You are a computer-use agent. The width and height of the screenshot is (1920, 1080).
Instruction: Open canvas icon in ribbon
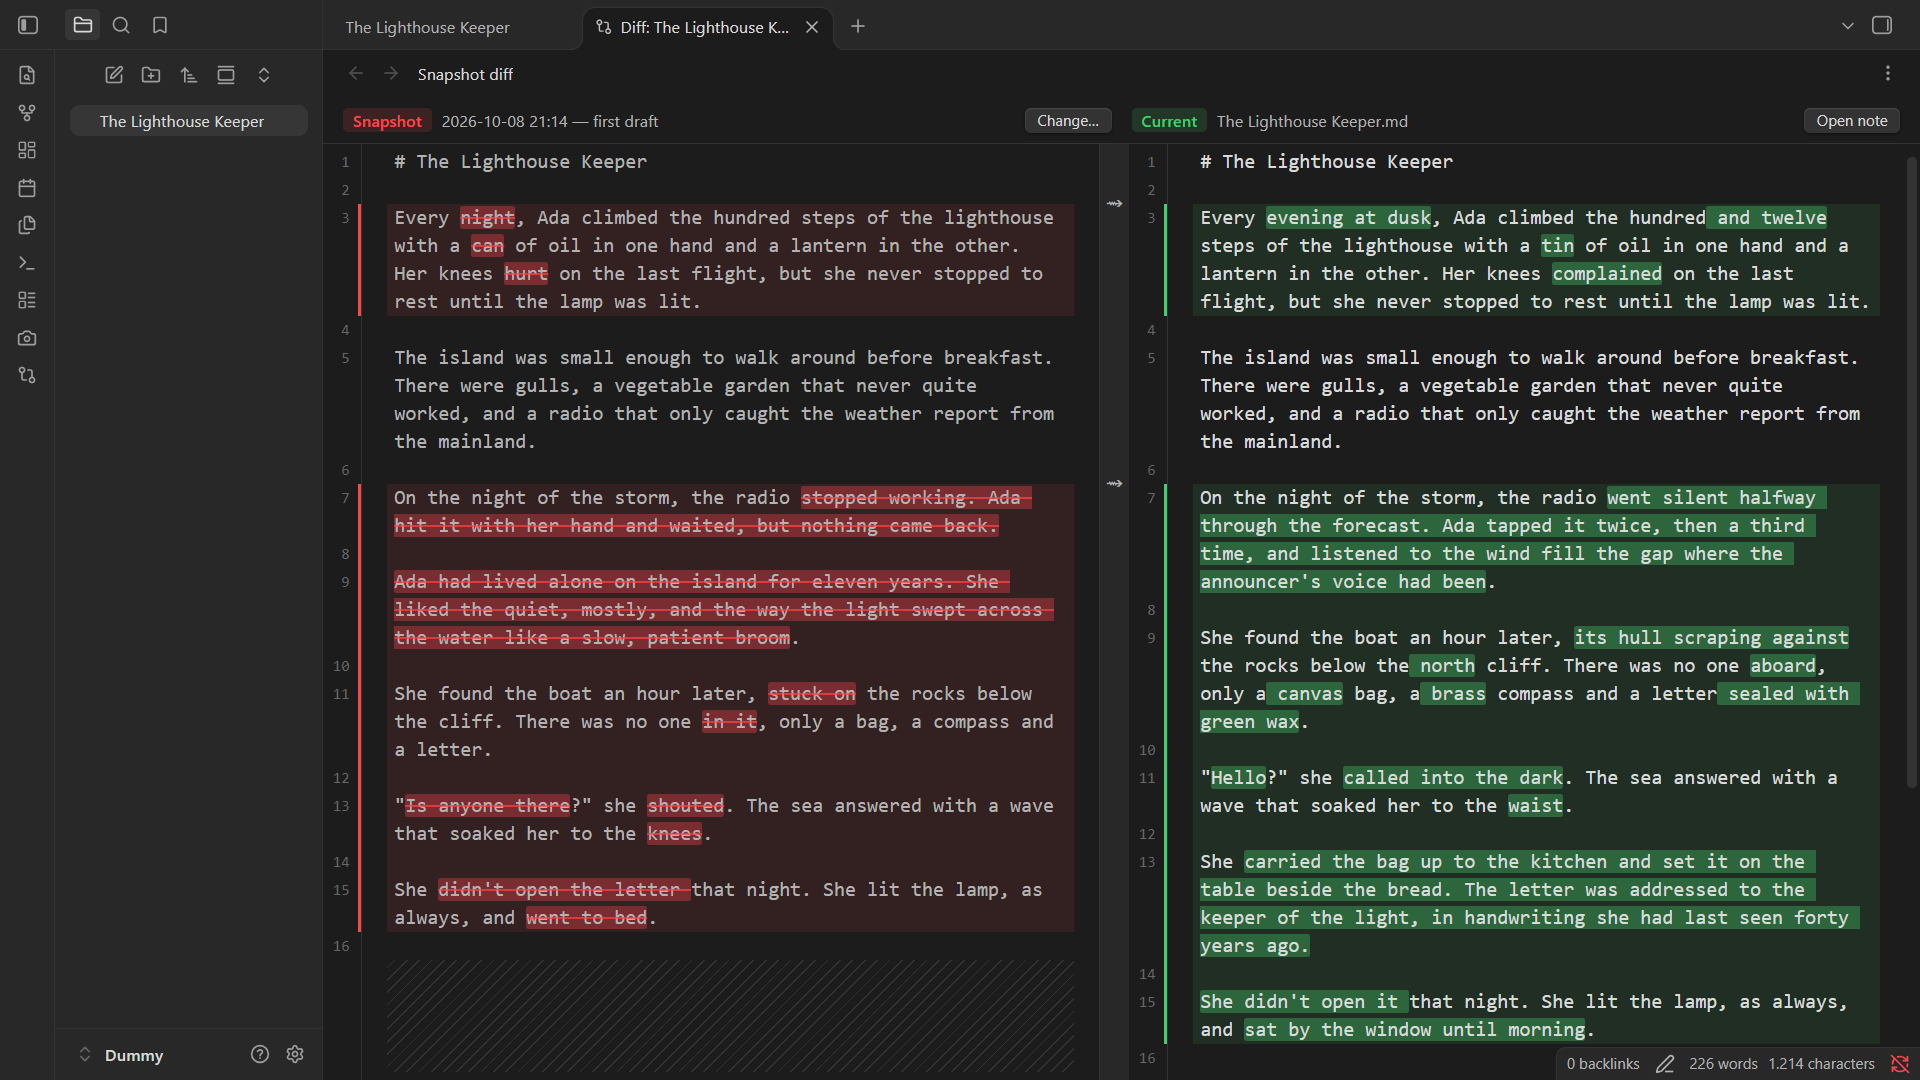tap(27, 150)
